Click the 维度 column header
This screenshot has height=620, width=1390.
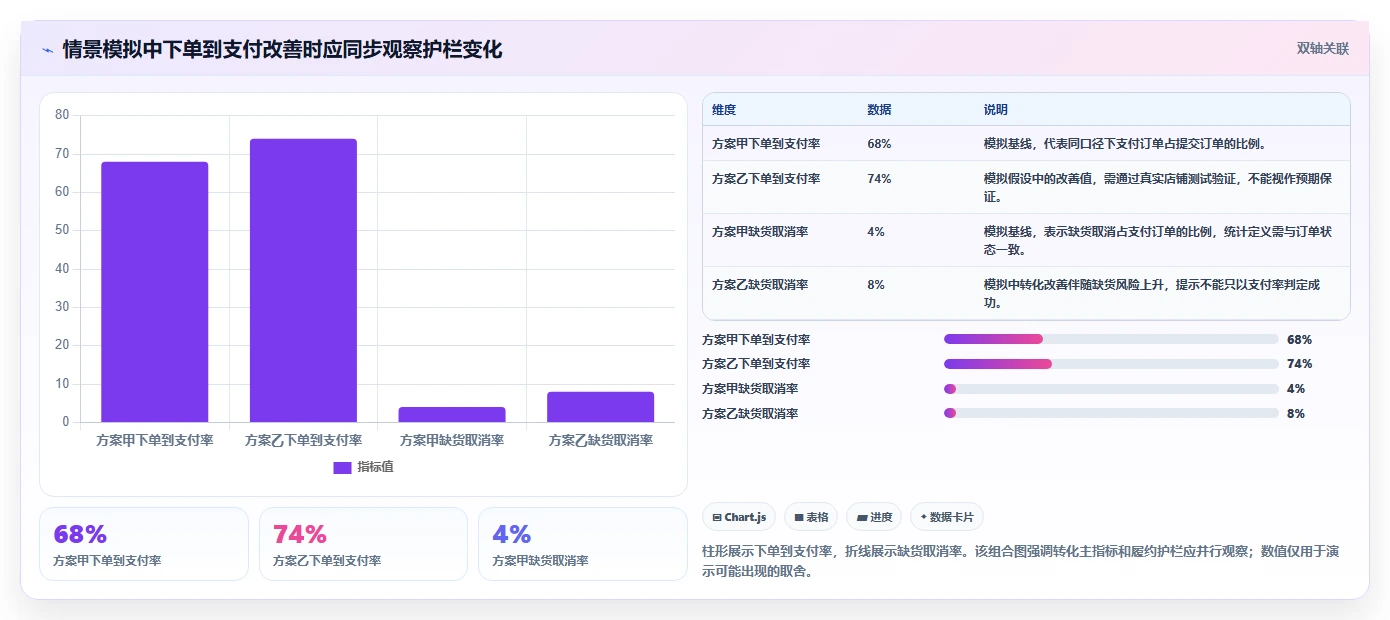724,110
